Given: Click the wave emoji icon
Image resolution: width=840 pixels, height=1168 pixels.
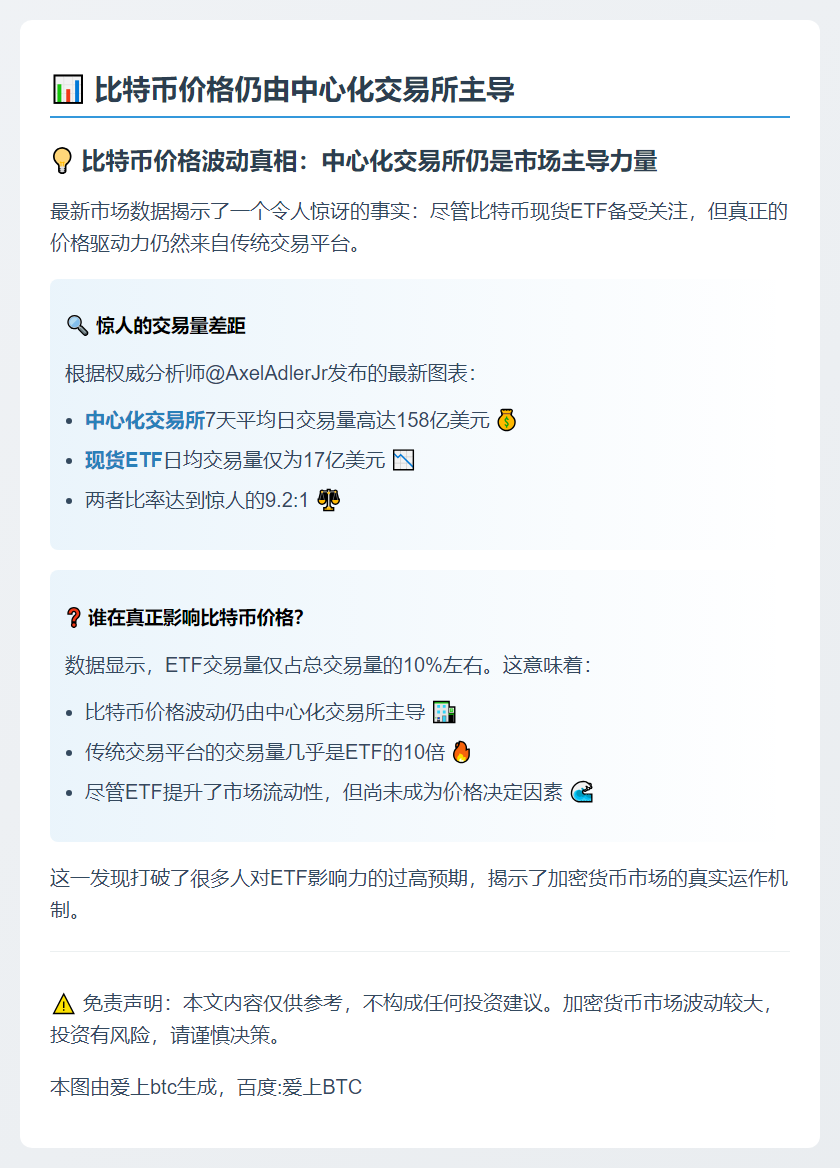Looking at the screenshot, I should click(582, 792).
